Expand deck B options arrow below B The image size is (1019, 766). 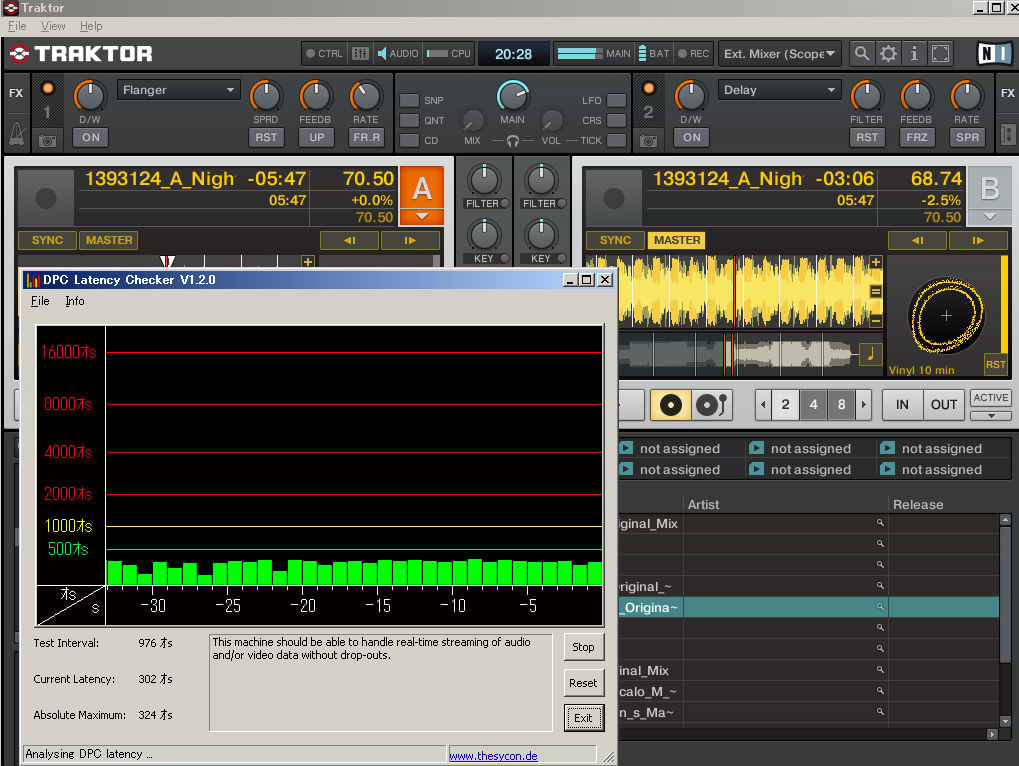tap(989, 216)
